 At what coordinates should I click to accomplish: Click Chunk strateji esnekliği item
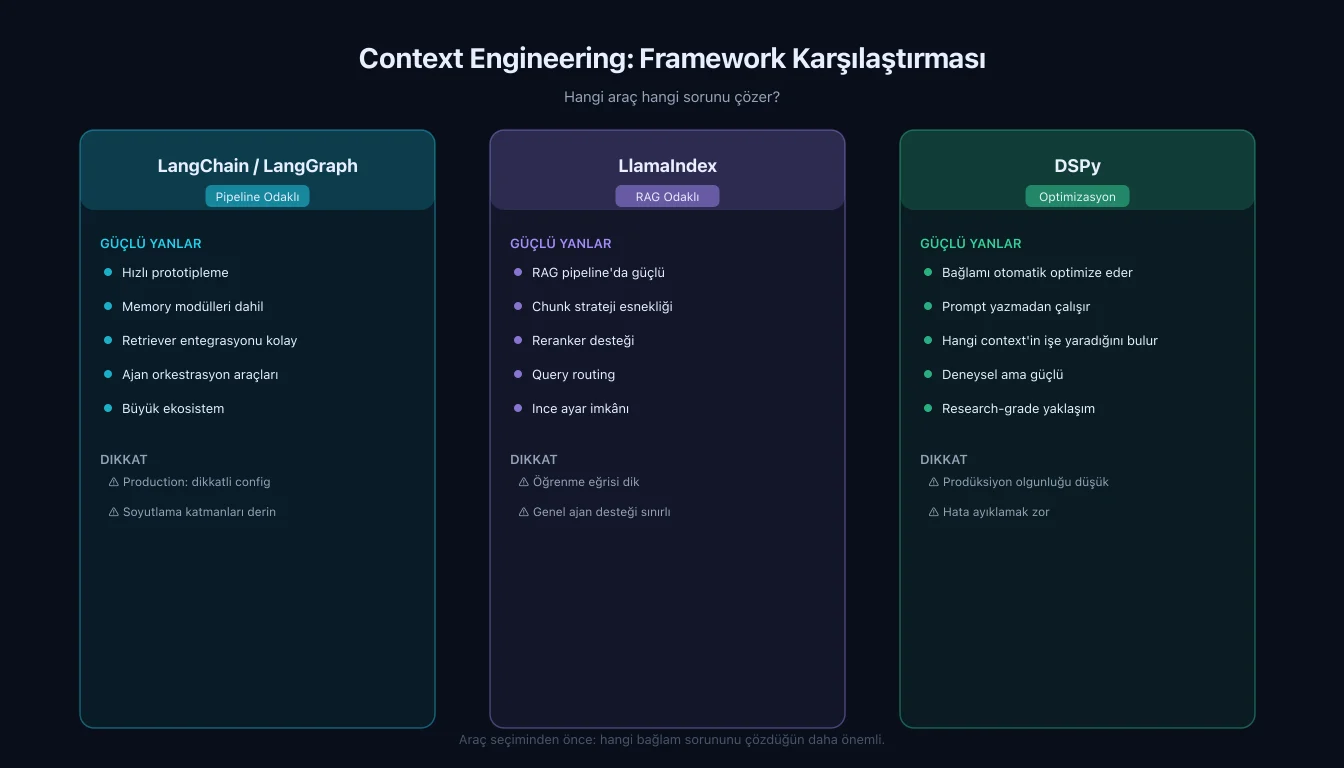coord(602,307)
